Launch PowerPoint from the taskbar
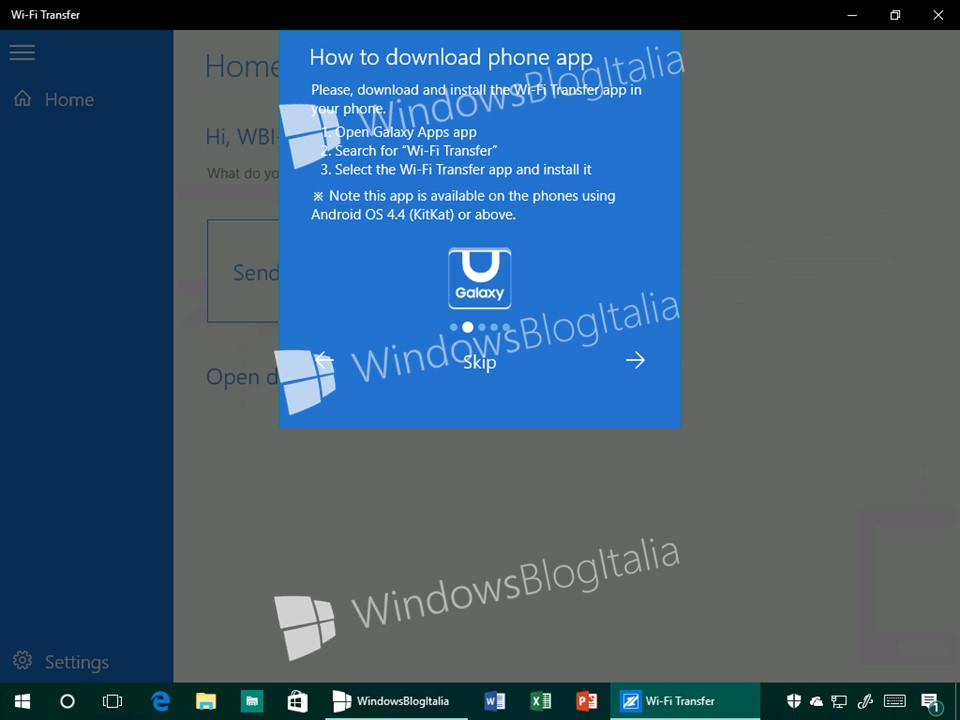Viewport: 960px width, 720px height. (x=587, y=701)
